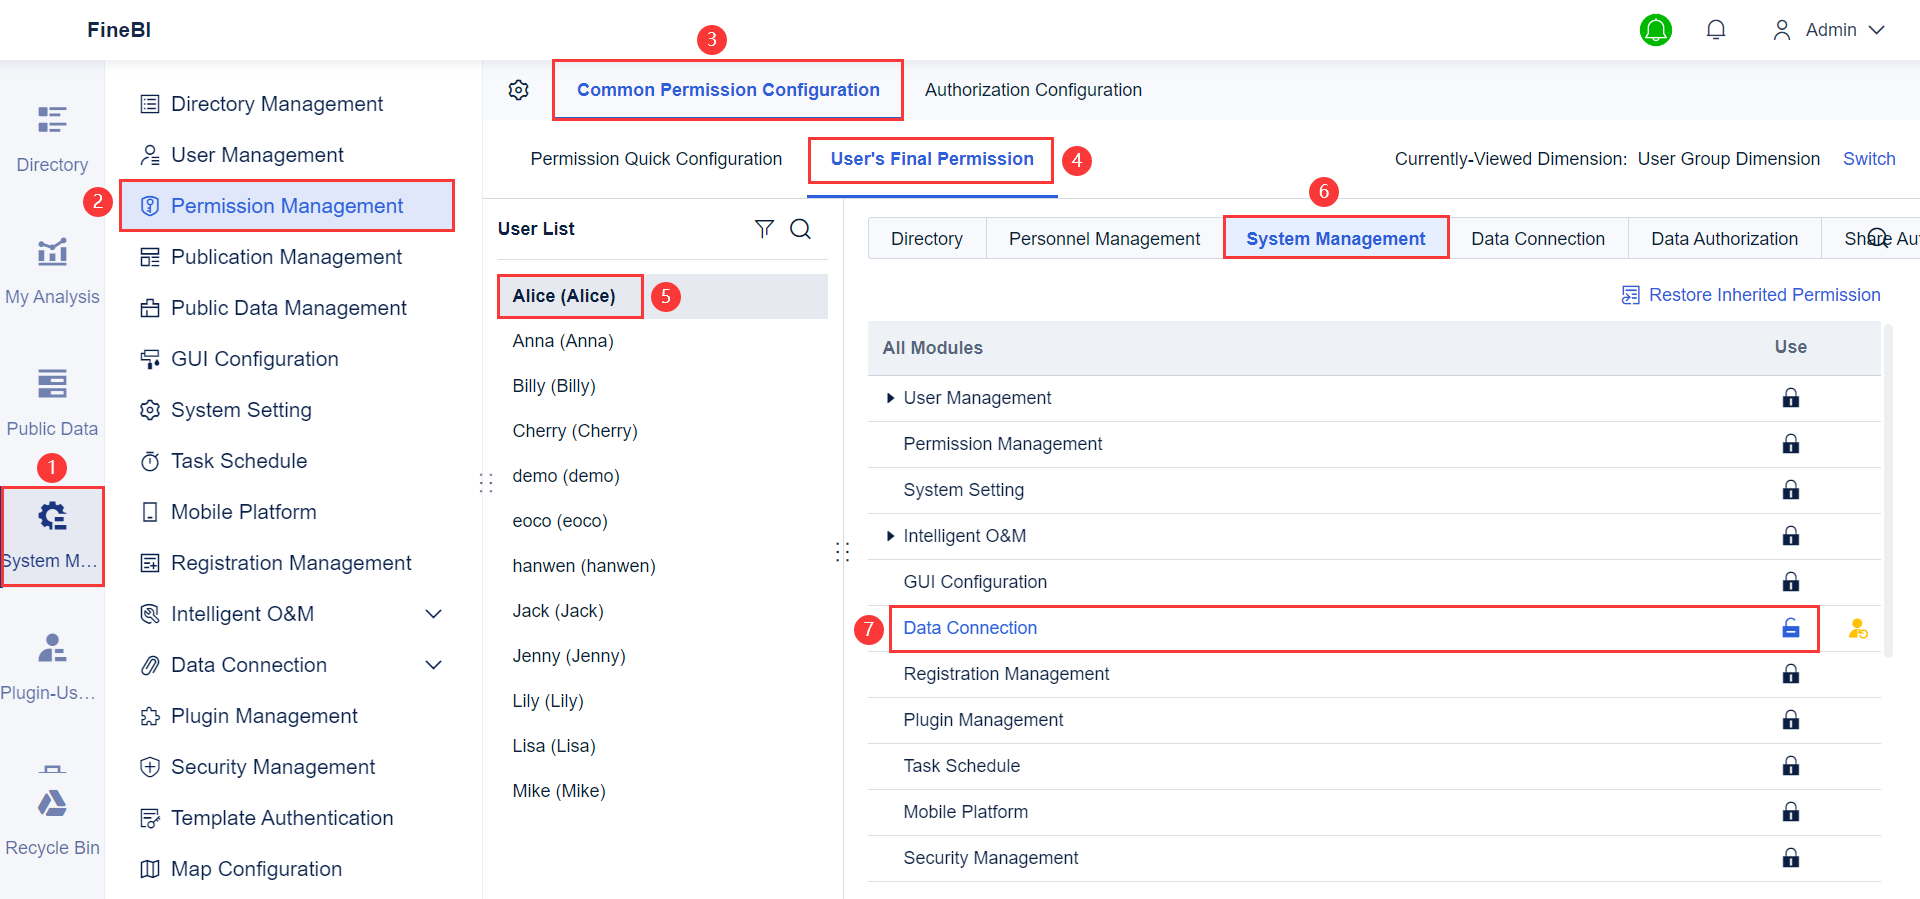Select Cherry (Cherry) in User List

(575, 431)
